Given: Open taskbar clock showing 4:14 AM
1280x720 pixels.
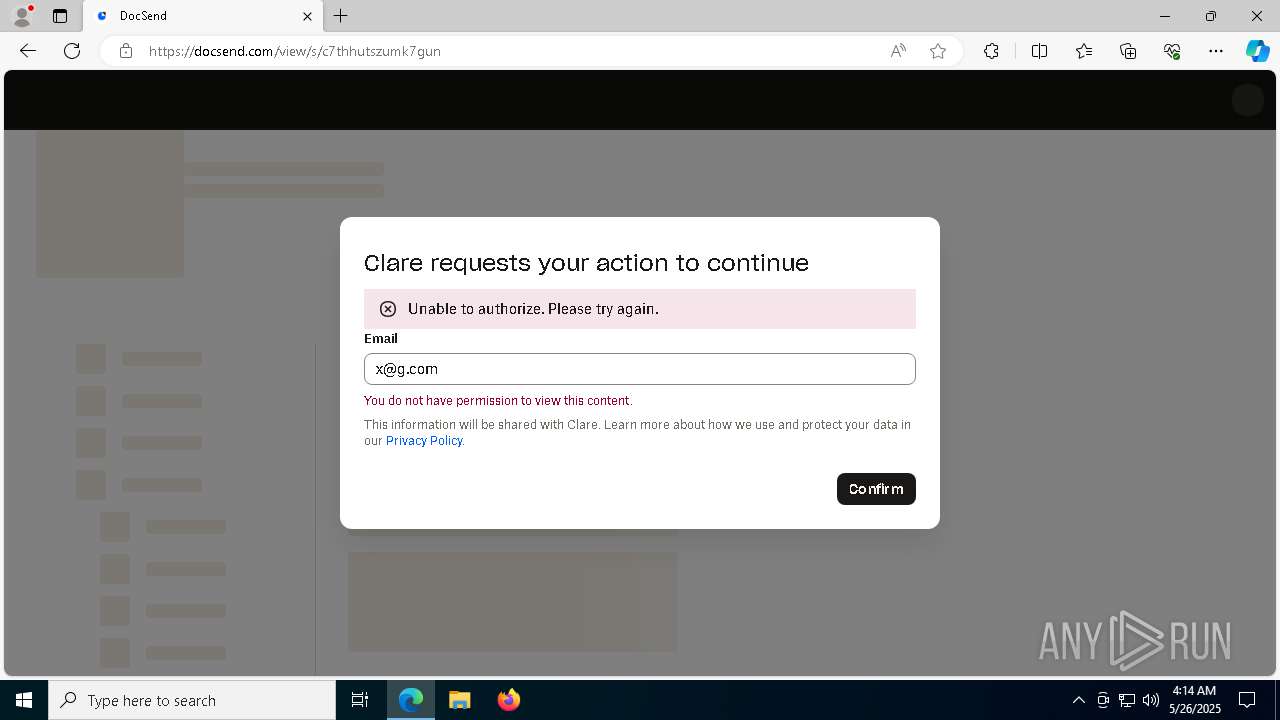Looking at the screenshot, I should pyautogui.click(x=1194, y=700).
